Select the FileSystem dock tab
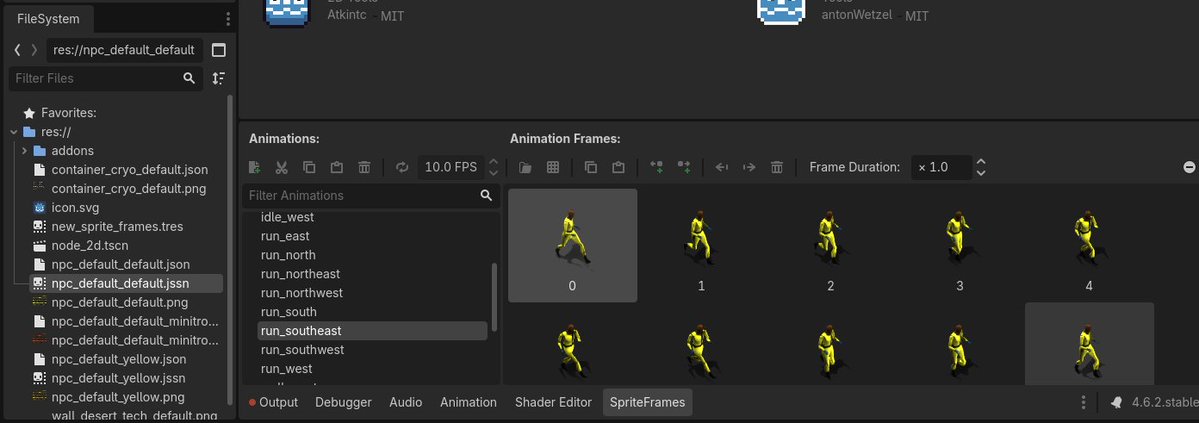This screenshot has height=423, width=1199. 48,19
